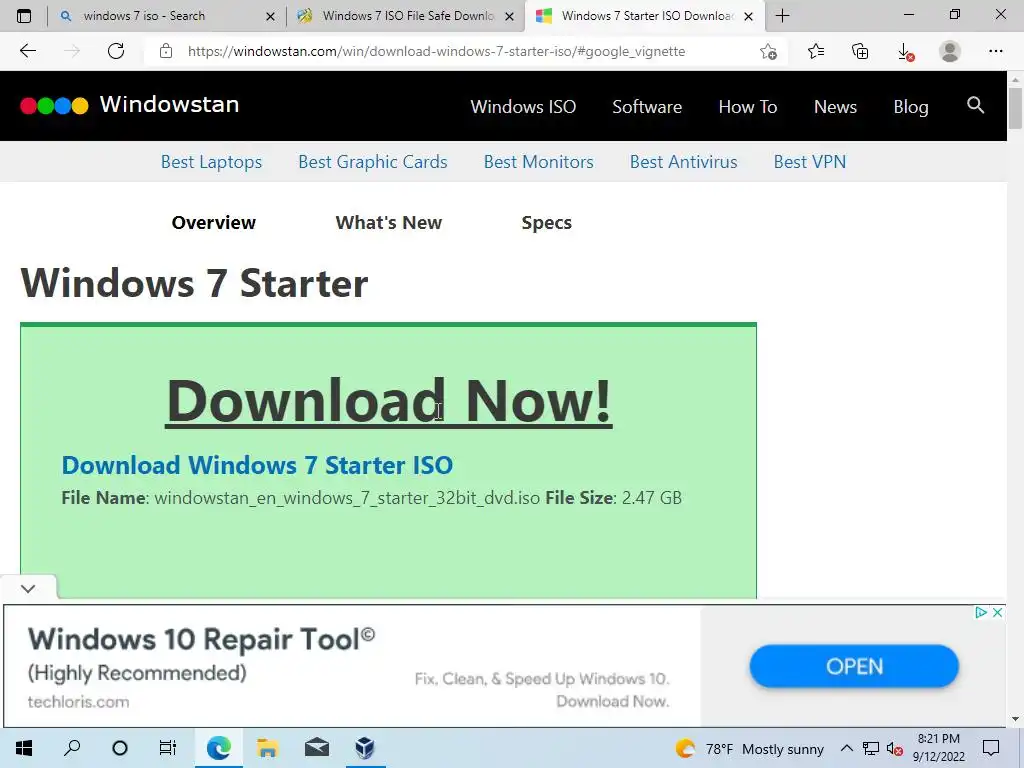The width and height of the screenshot is (1024, 768).
Task: Click the Windowstan colored dots logo
Action: (x=54, y=106)
